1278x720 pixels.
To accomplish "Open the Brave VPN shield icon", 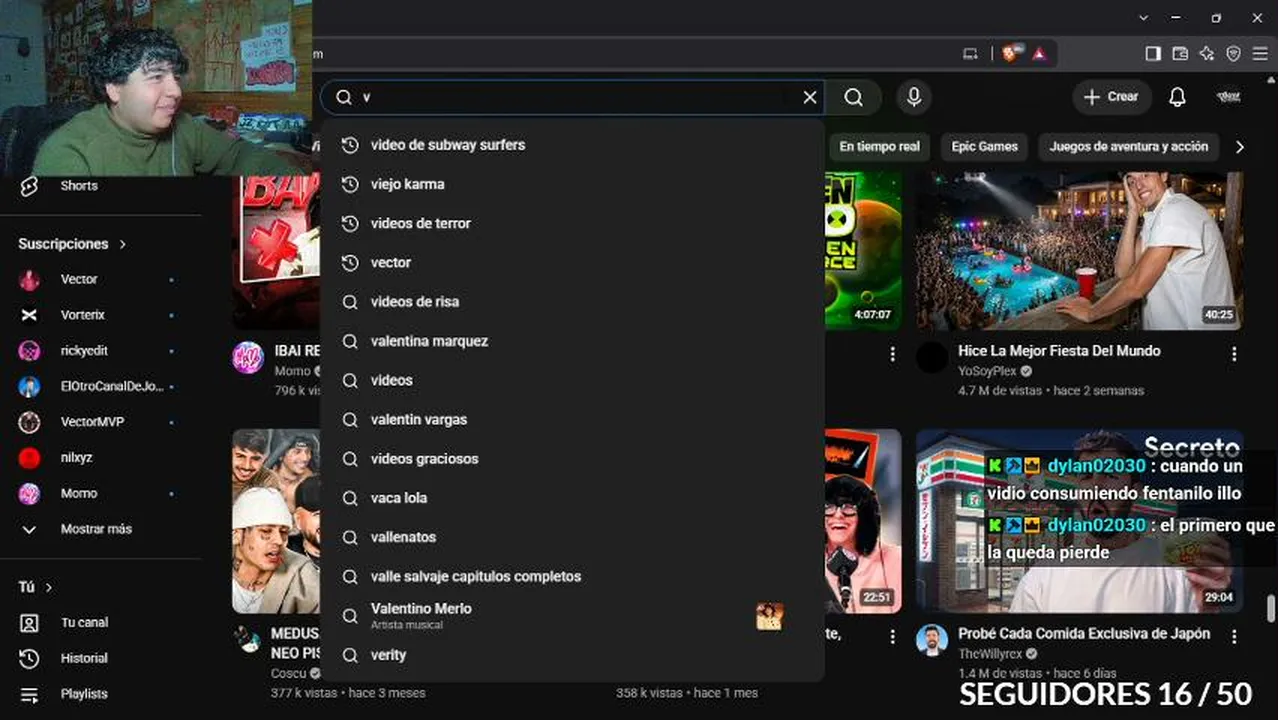I will [x=1234, y=53].
